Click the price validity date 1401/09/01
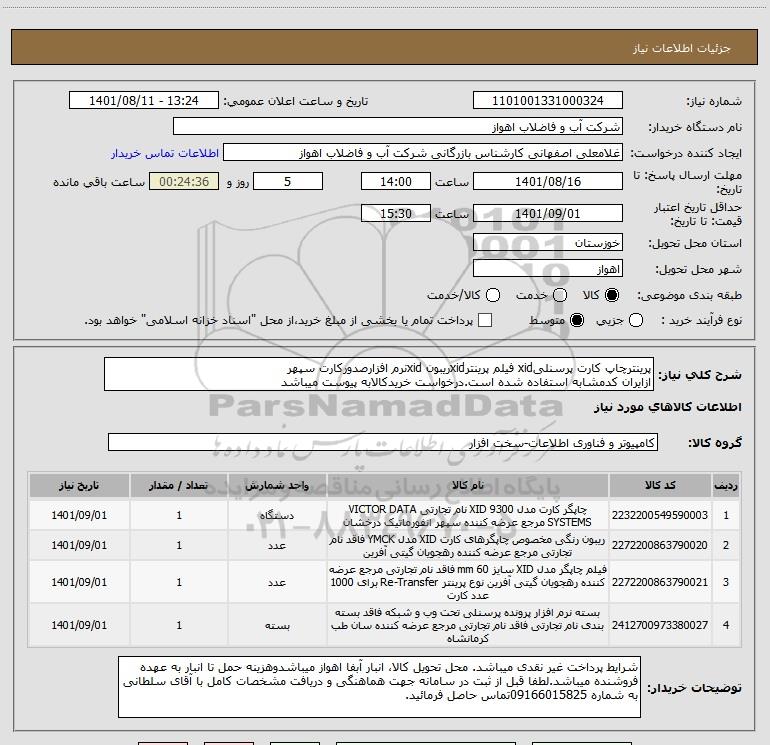The image size is (770, 745). (548, 213)
